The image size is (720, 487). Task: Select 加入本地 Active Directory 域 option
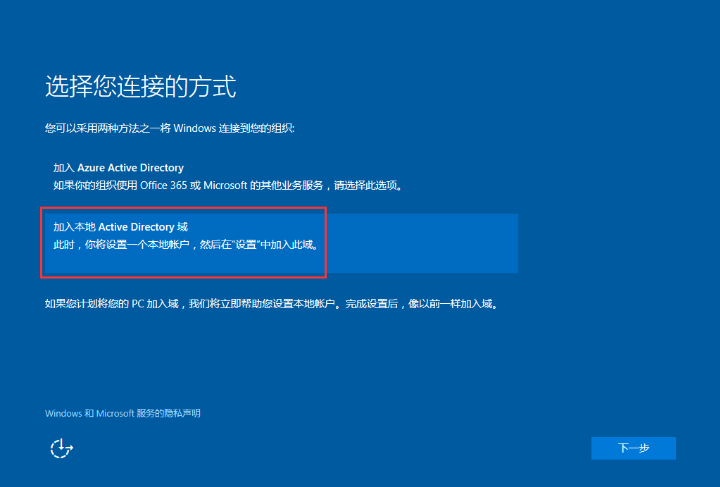281,243
